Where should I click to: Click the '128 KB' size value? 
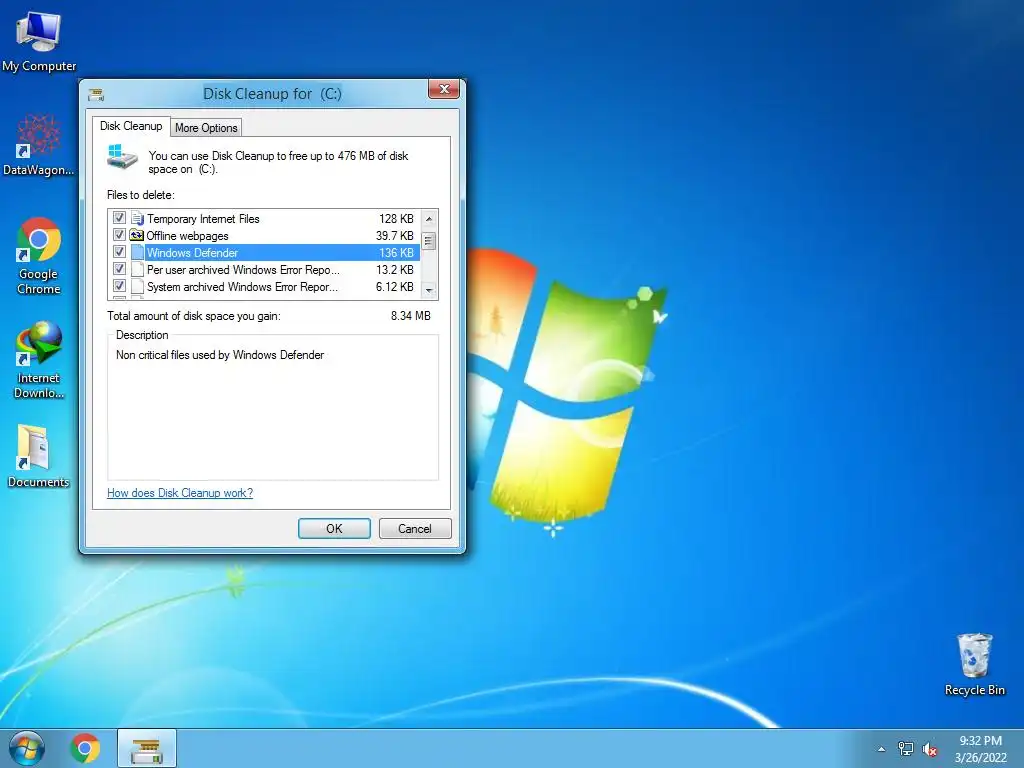(396, 219)
